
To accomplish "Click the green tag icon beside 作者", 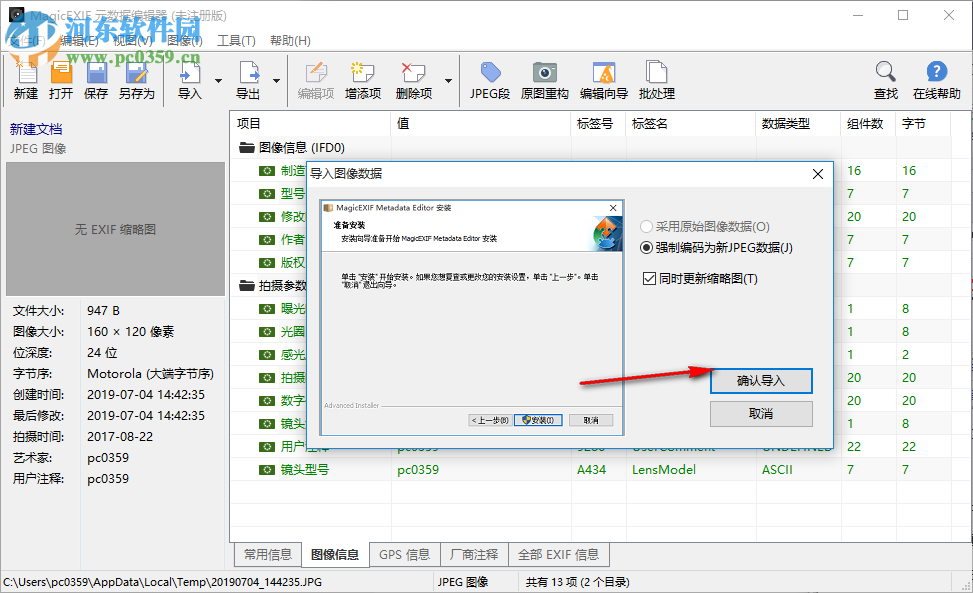I will pos(267,239).
